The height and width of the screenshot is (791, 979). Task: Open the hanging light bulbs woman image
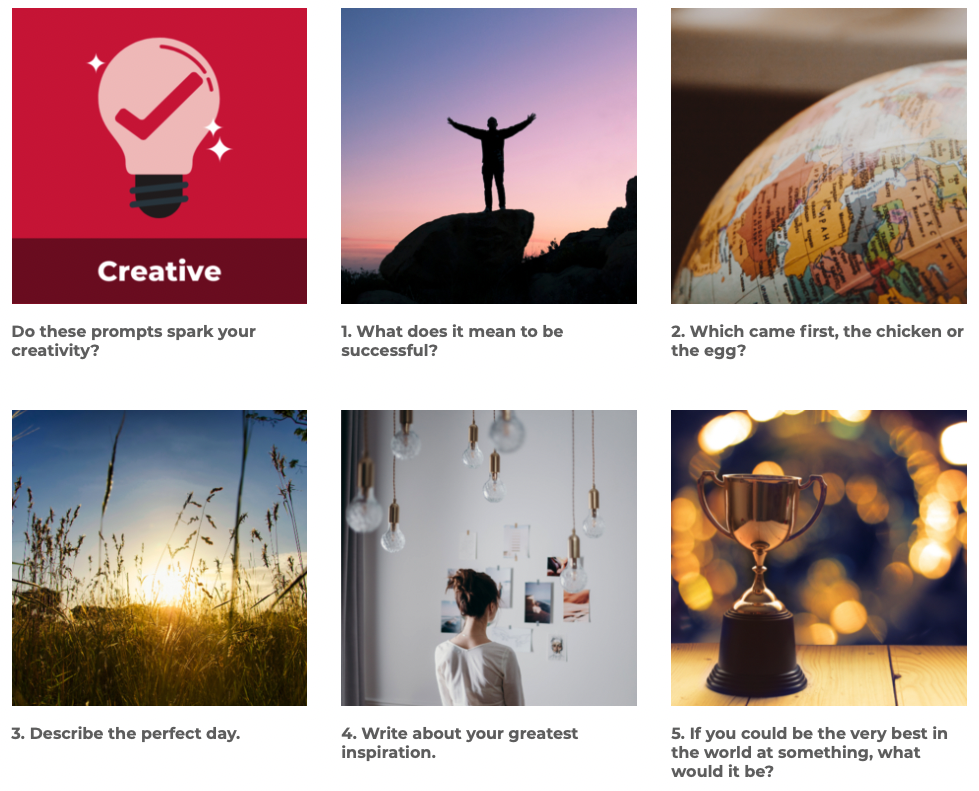point(489,558)
